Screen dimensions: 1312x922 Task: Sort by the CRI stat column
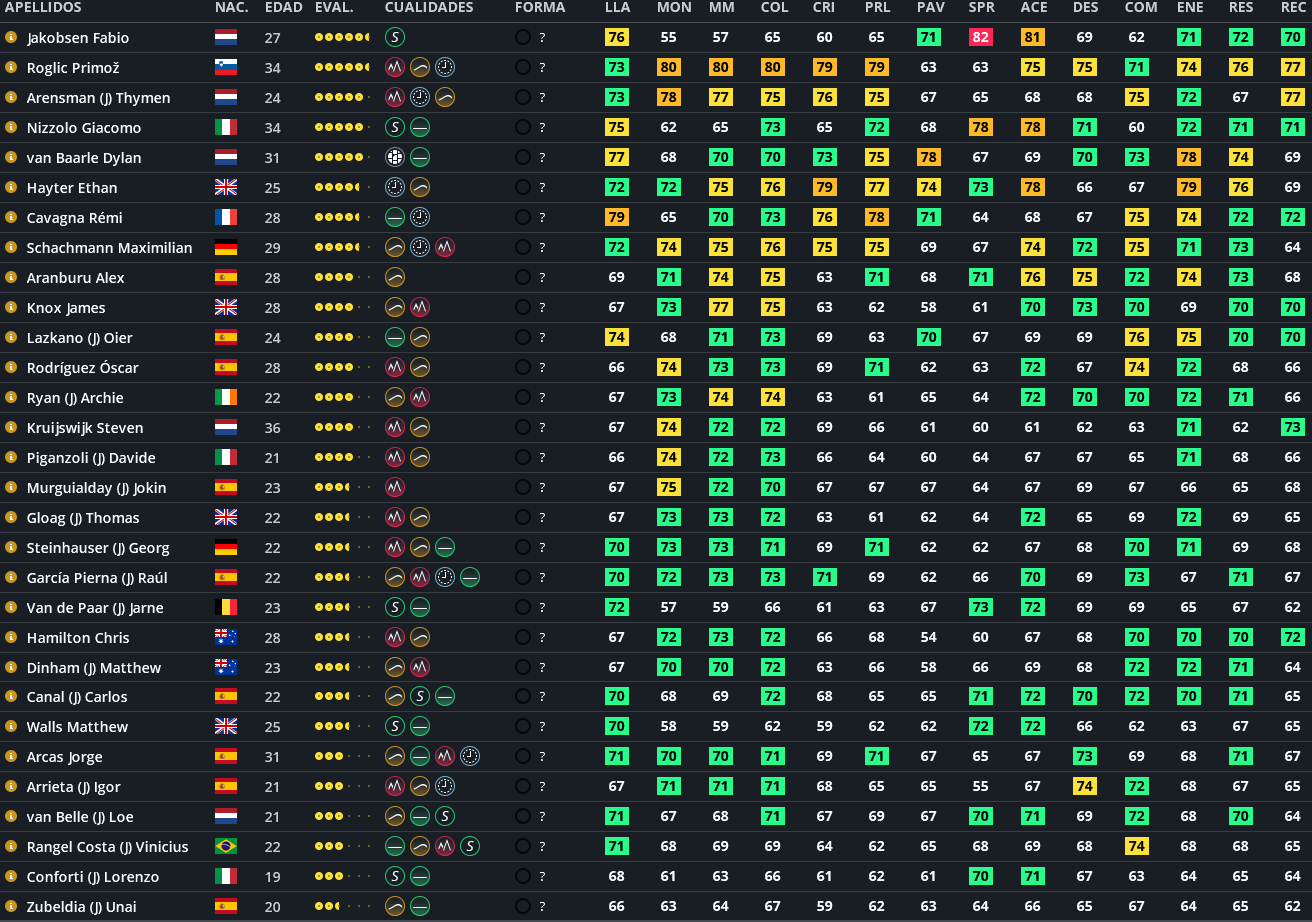[x=824, y=8]
